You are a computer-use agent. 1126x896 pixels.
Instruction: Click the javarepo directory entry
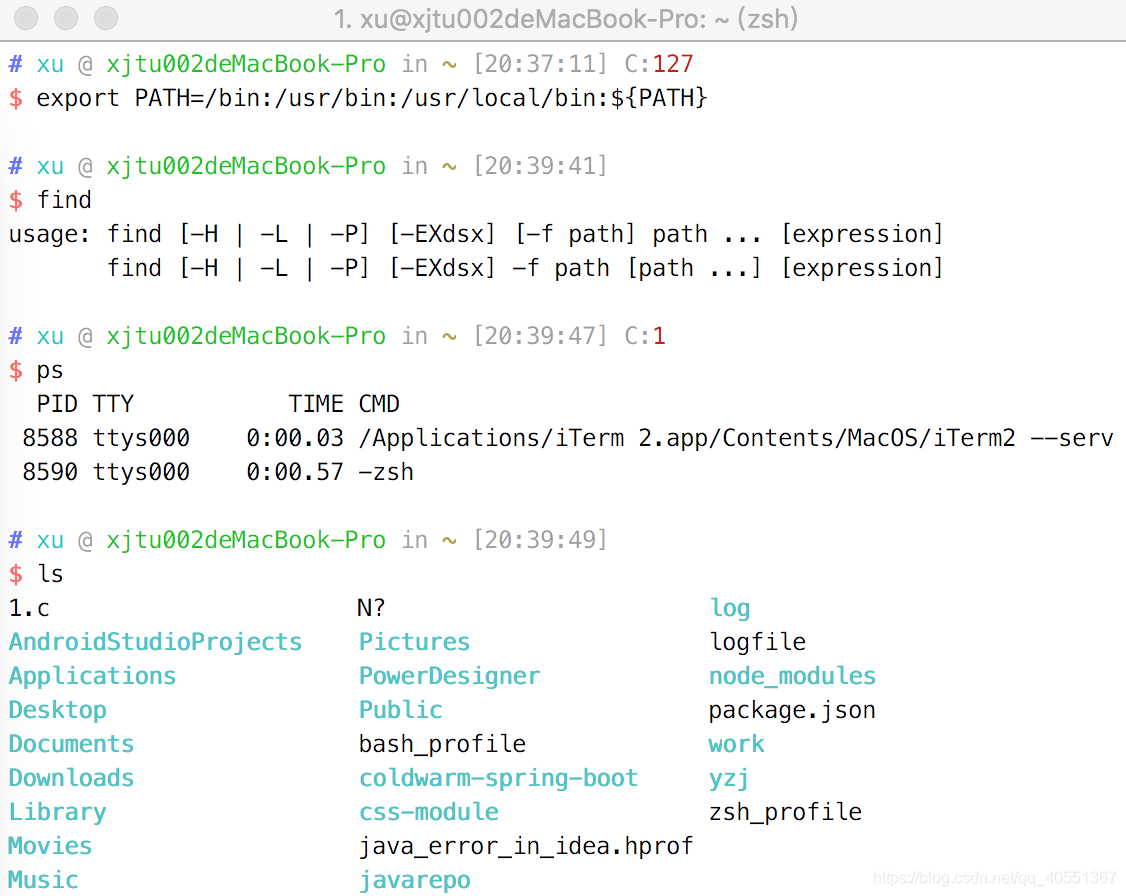[414, 880]
